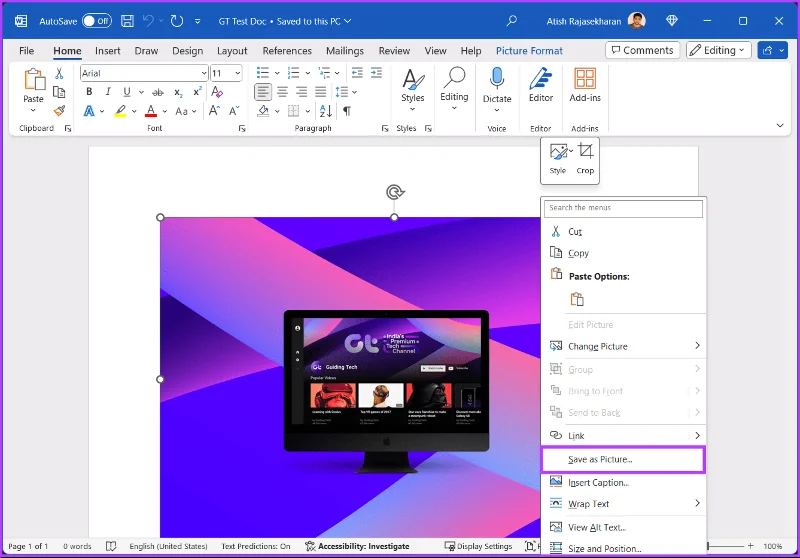Image resolution: width=800 pixels, height=558 pixels.
Task: Open the search magnifier in title bar
Action: tap(511, 21)
